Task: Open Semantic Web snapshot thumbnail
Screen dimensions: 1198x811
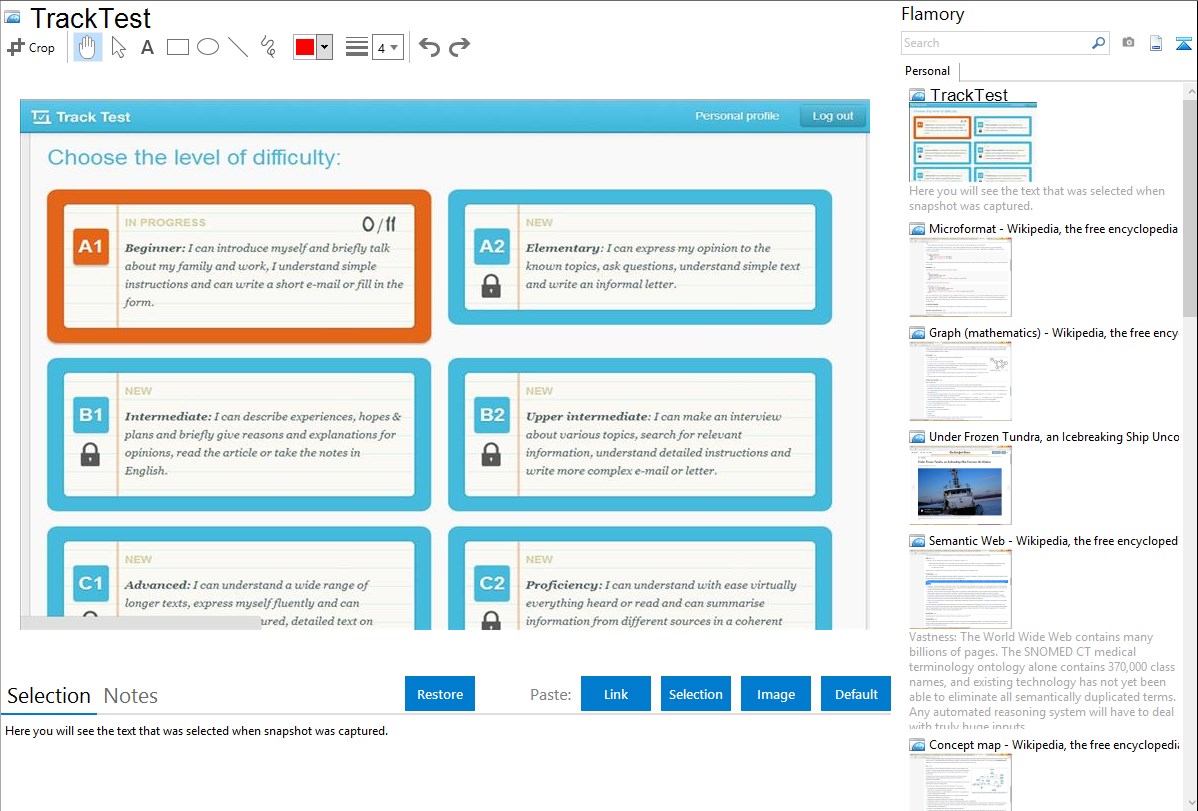Action: pos(960,589)
